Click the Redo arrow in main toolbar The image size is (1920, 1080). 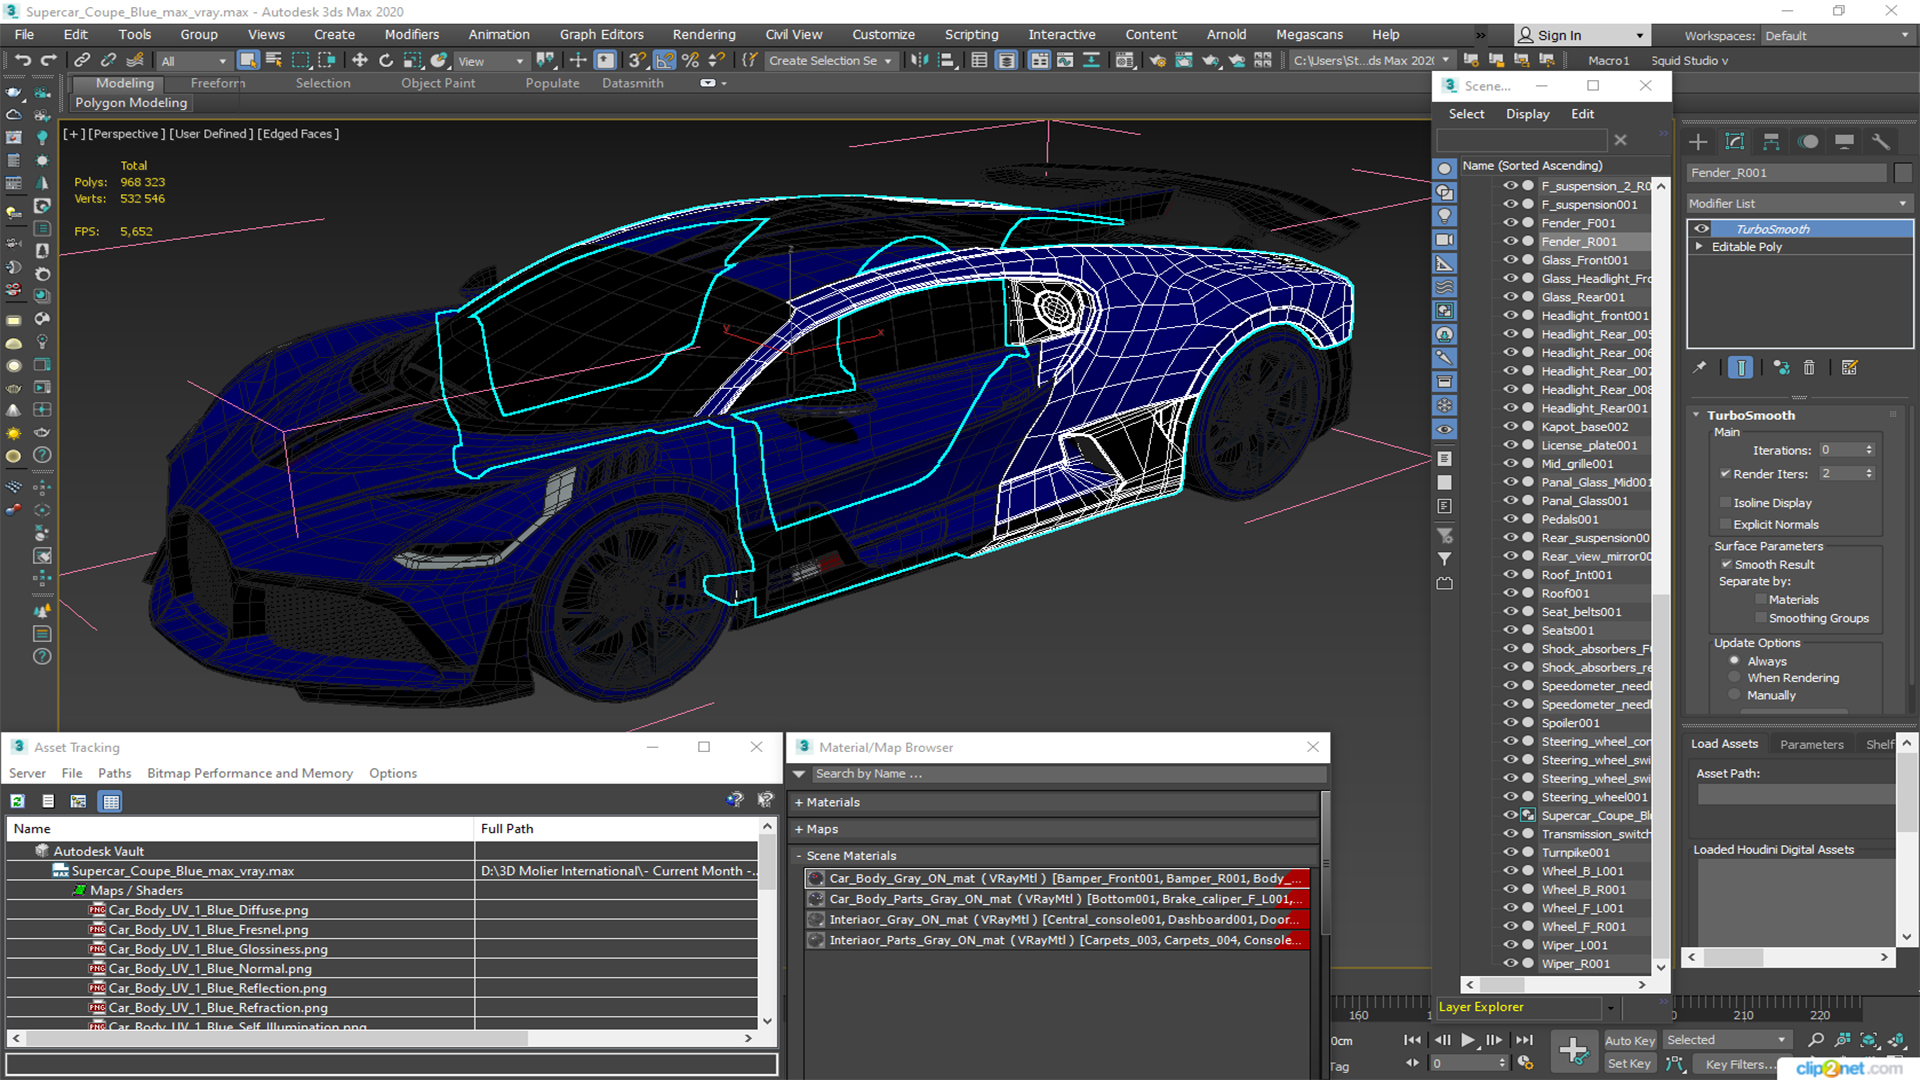[x=48, y=60]
